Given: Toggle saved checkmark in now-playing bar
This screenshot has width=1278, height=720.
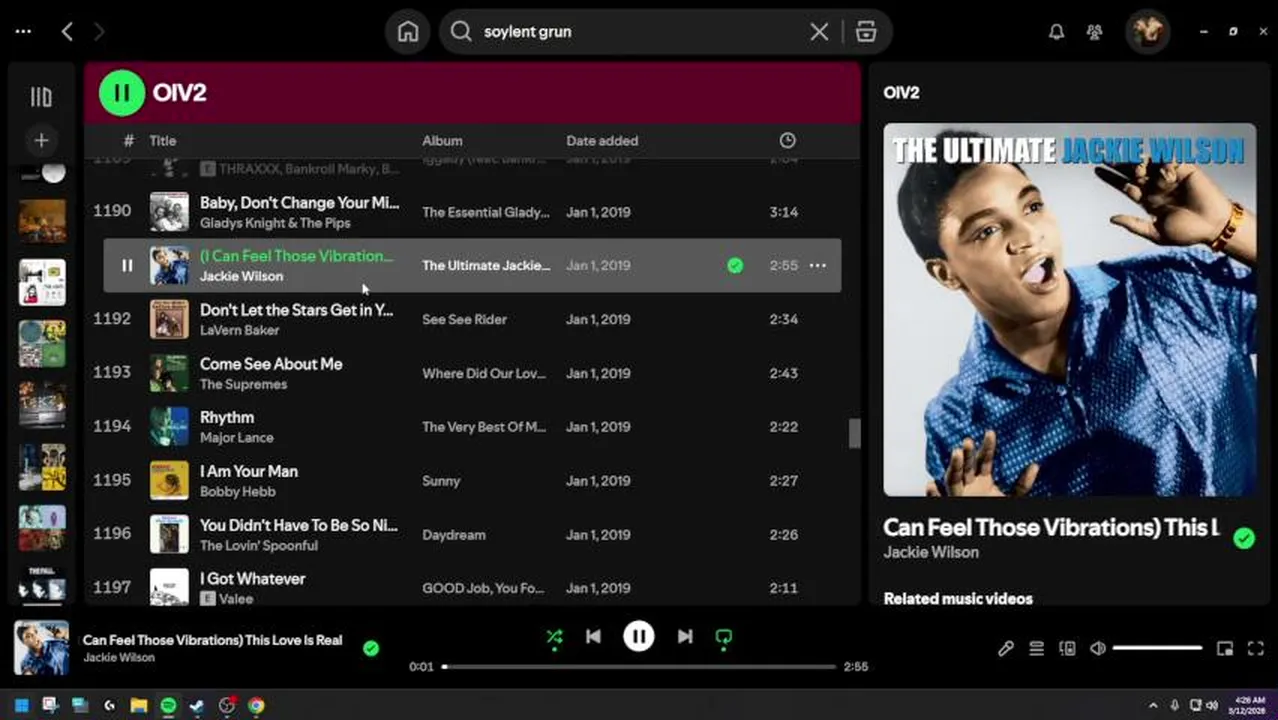Looking at the screenshot, I should point(371,648).
